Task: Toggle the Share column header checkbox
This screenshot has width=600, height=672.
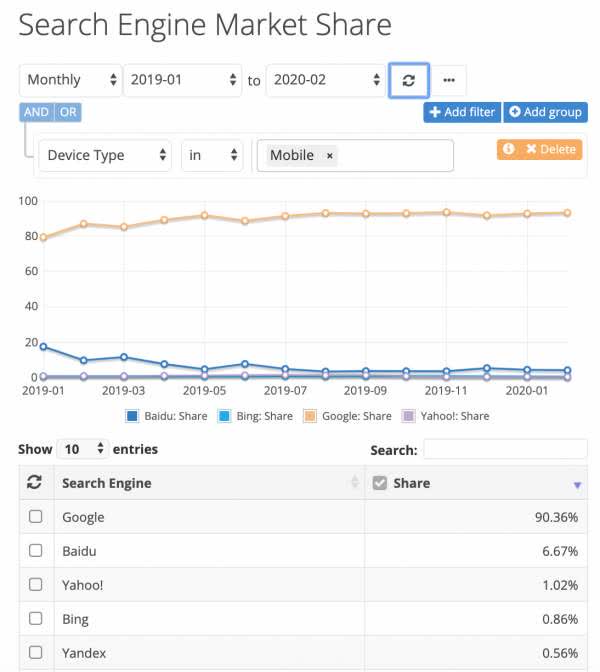Action: (380, 483)
